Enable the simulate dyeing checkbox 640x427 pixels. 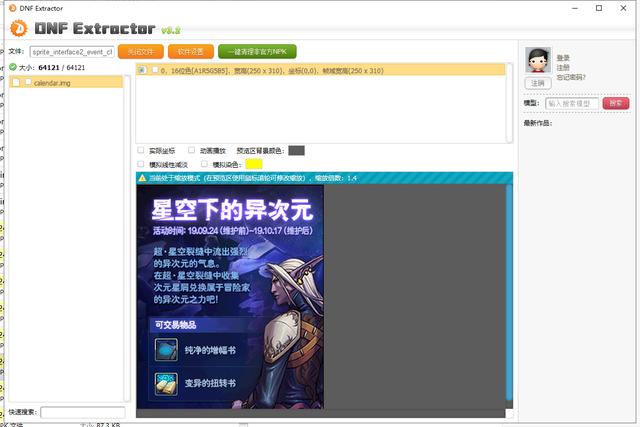(204, 164)
